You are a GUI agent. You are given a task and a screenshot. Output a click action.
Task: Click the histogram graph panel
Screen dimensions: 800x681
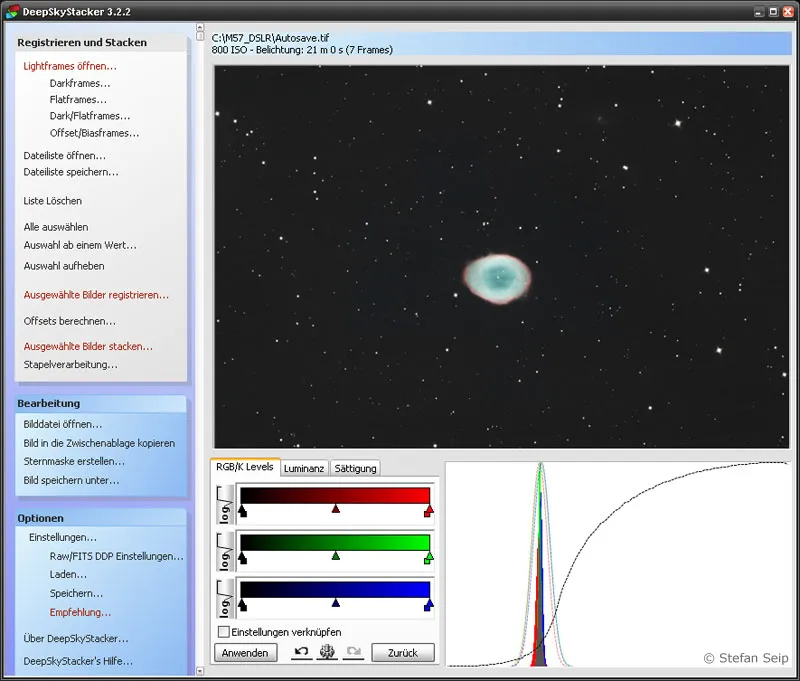tap(618, 564)
